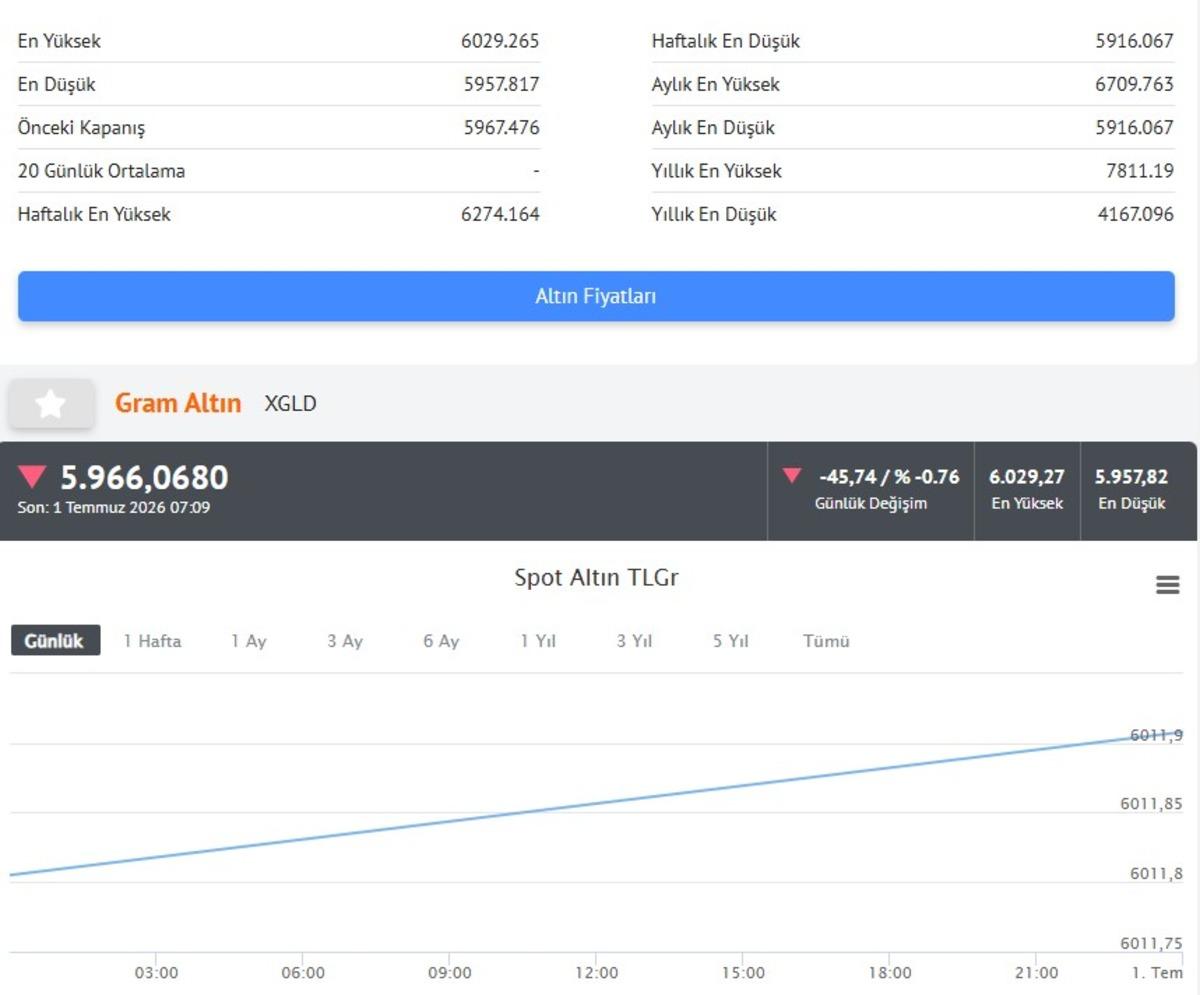Image resolution: width=1200 pixels, height=995 pixels.
Task: Show the Tümü full history range
Action: click(x=826, y=641)
